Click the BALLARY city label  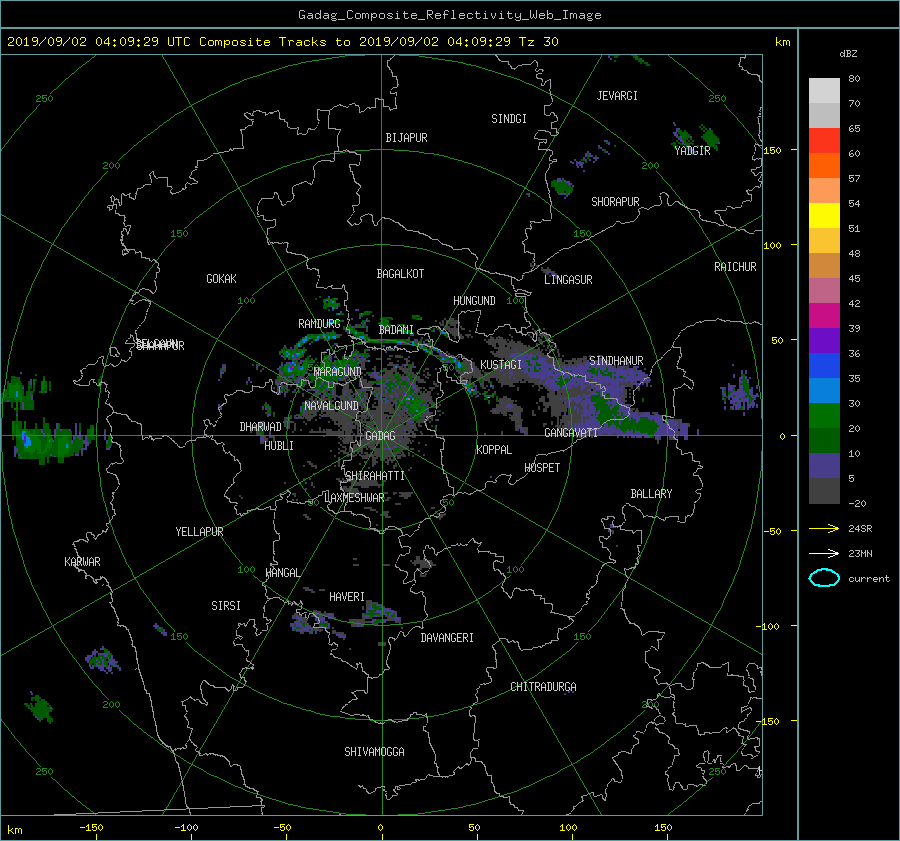[651, 494]
